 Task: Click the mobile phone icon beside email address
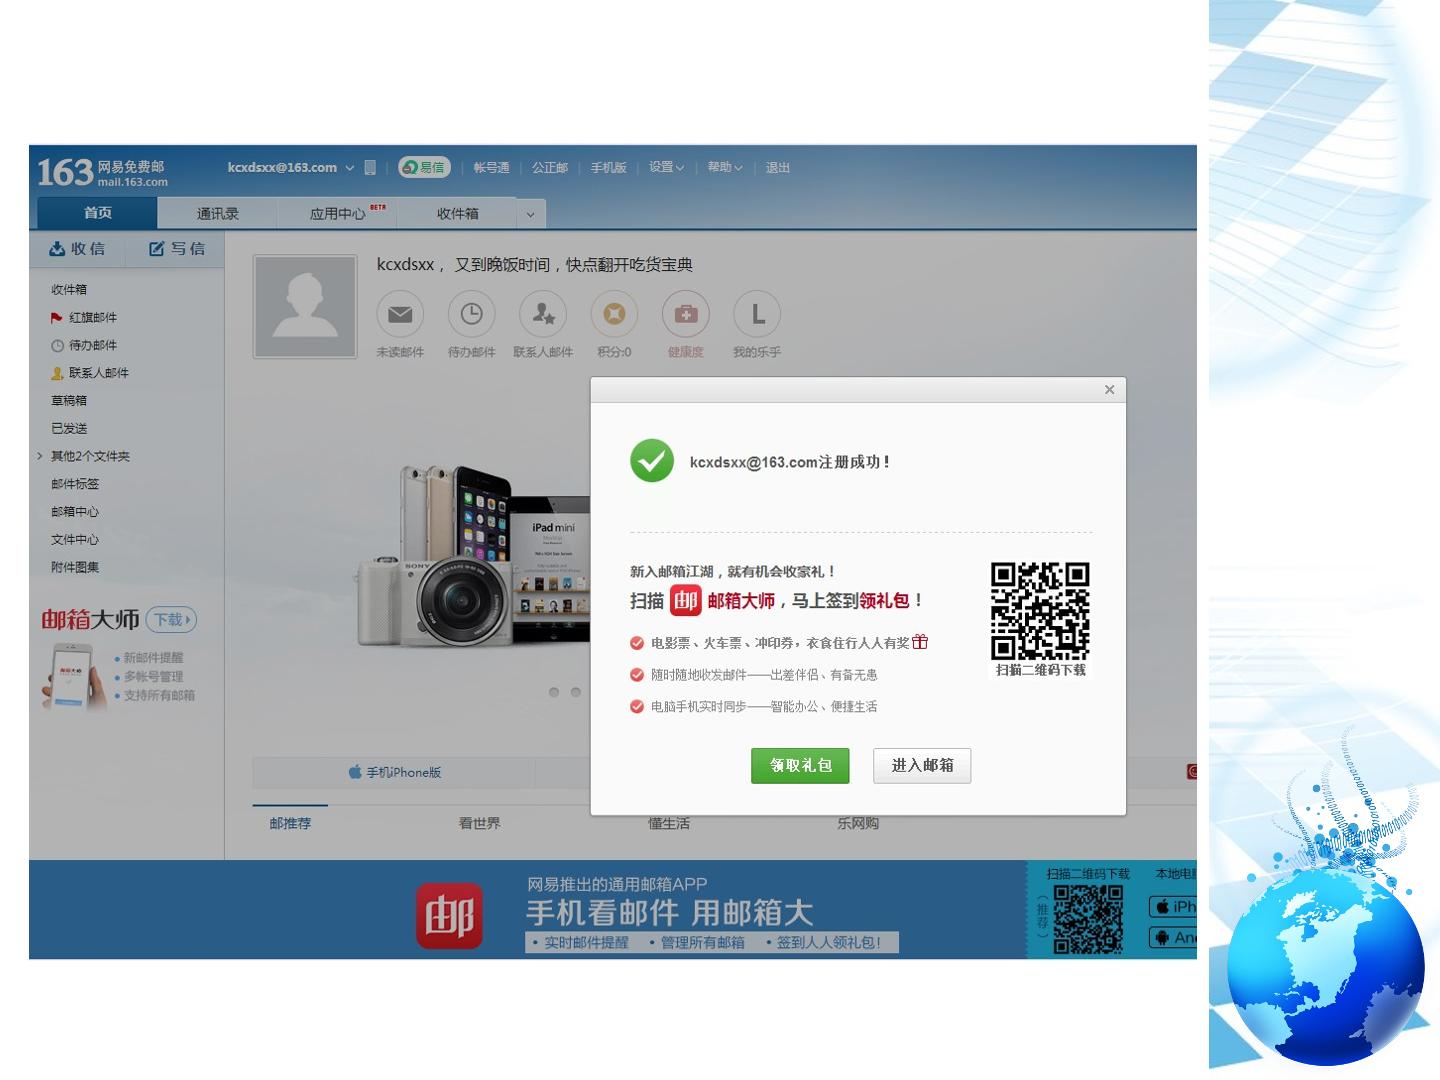pyautogui.click(x=370, y=167)
